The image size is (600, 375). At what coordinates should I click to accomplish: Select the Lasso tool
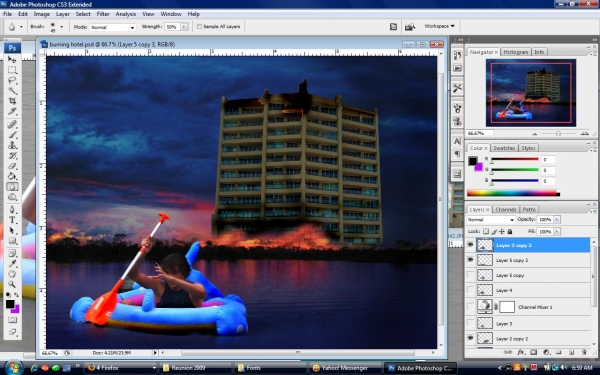[x=12, y=80]
